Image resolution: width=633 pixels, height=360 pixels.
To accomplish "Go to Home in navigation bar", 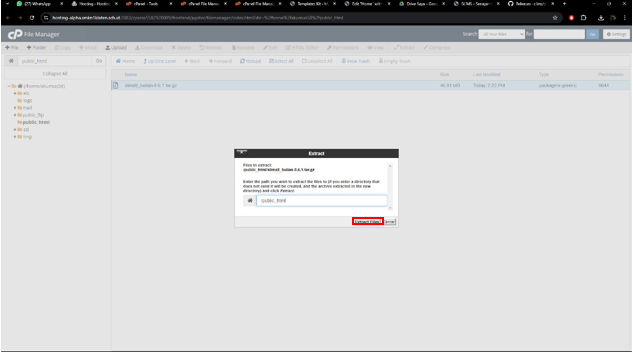I will [125, 61].
